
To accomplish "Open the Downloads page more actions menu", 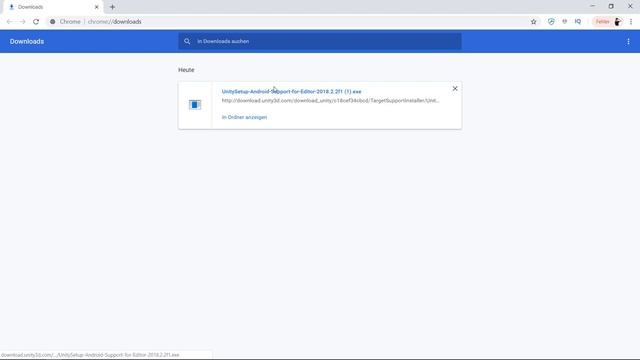I will (x=628, y=42).
